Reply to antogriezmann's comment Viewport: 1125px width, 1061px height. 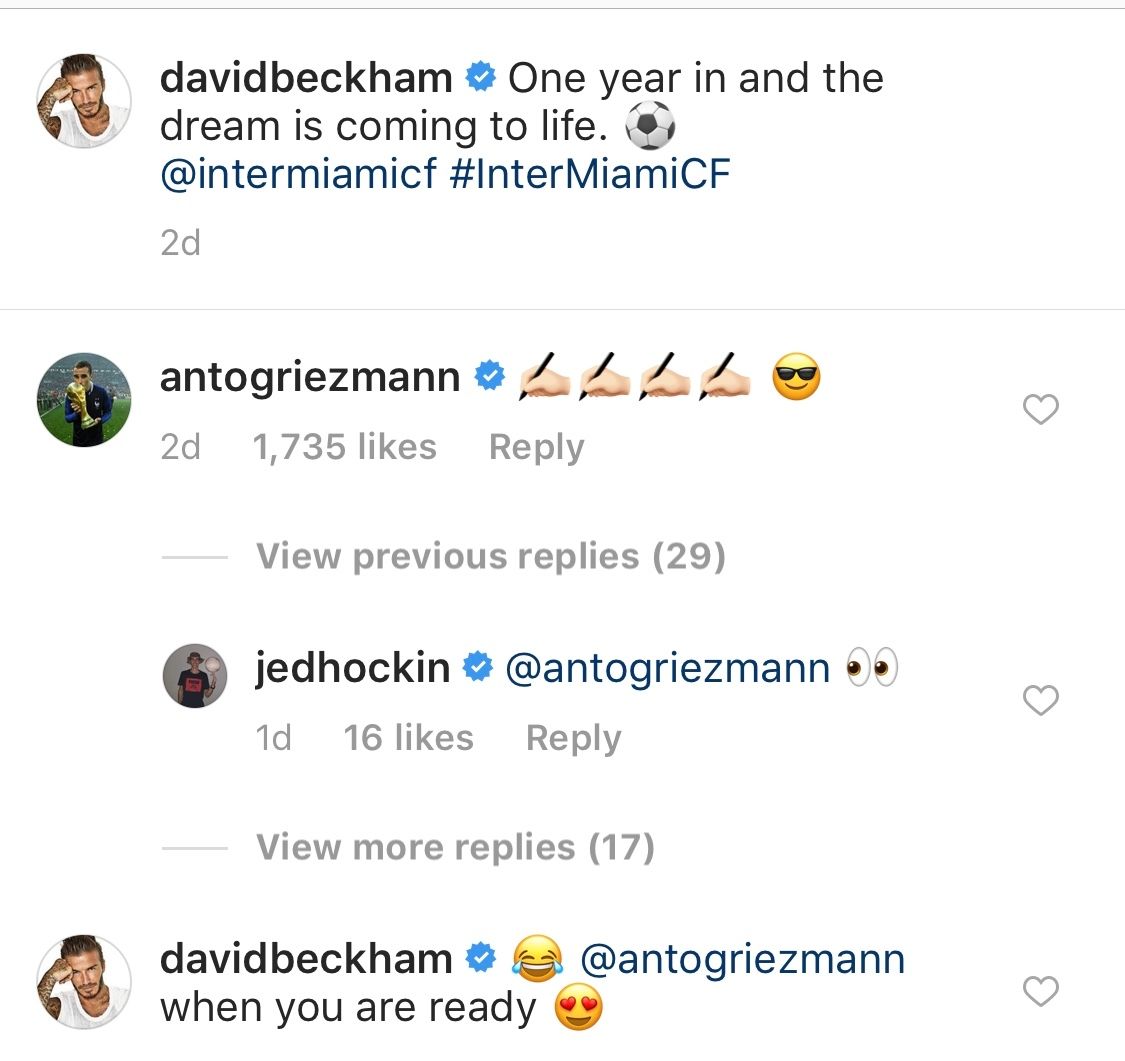(536, 447)
